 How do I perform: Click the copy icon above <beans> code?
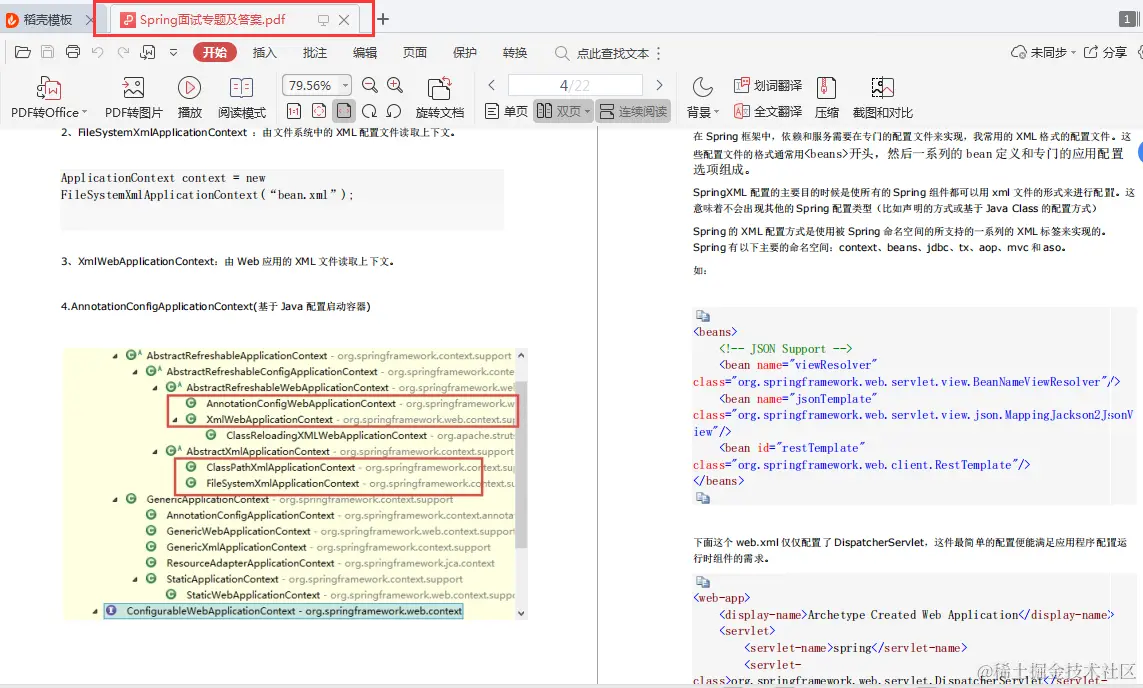pyautogui.click(x=703, y=316)
